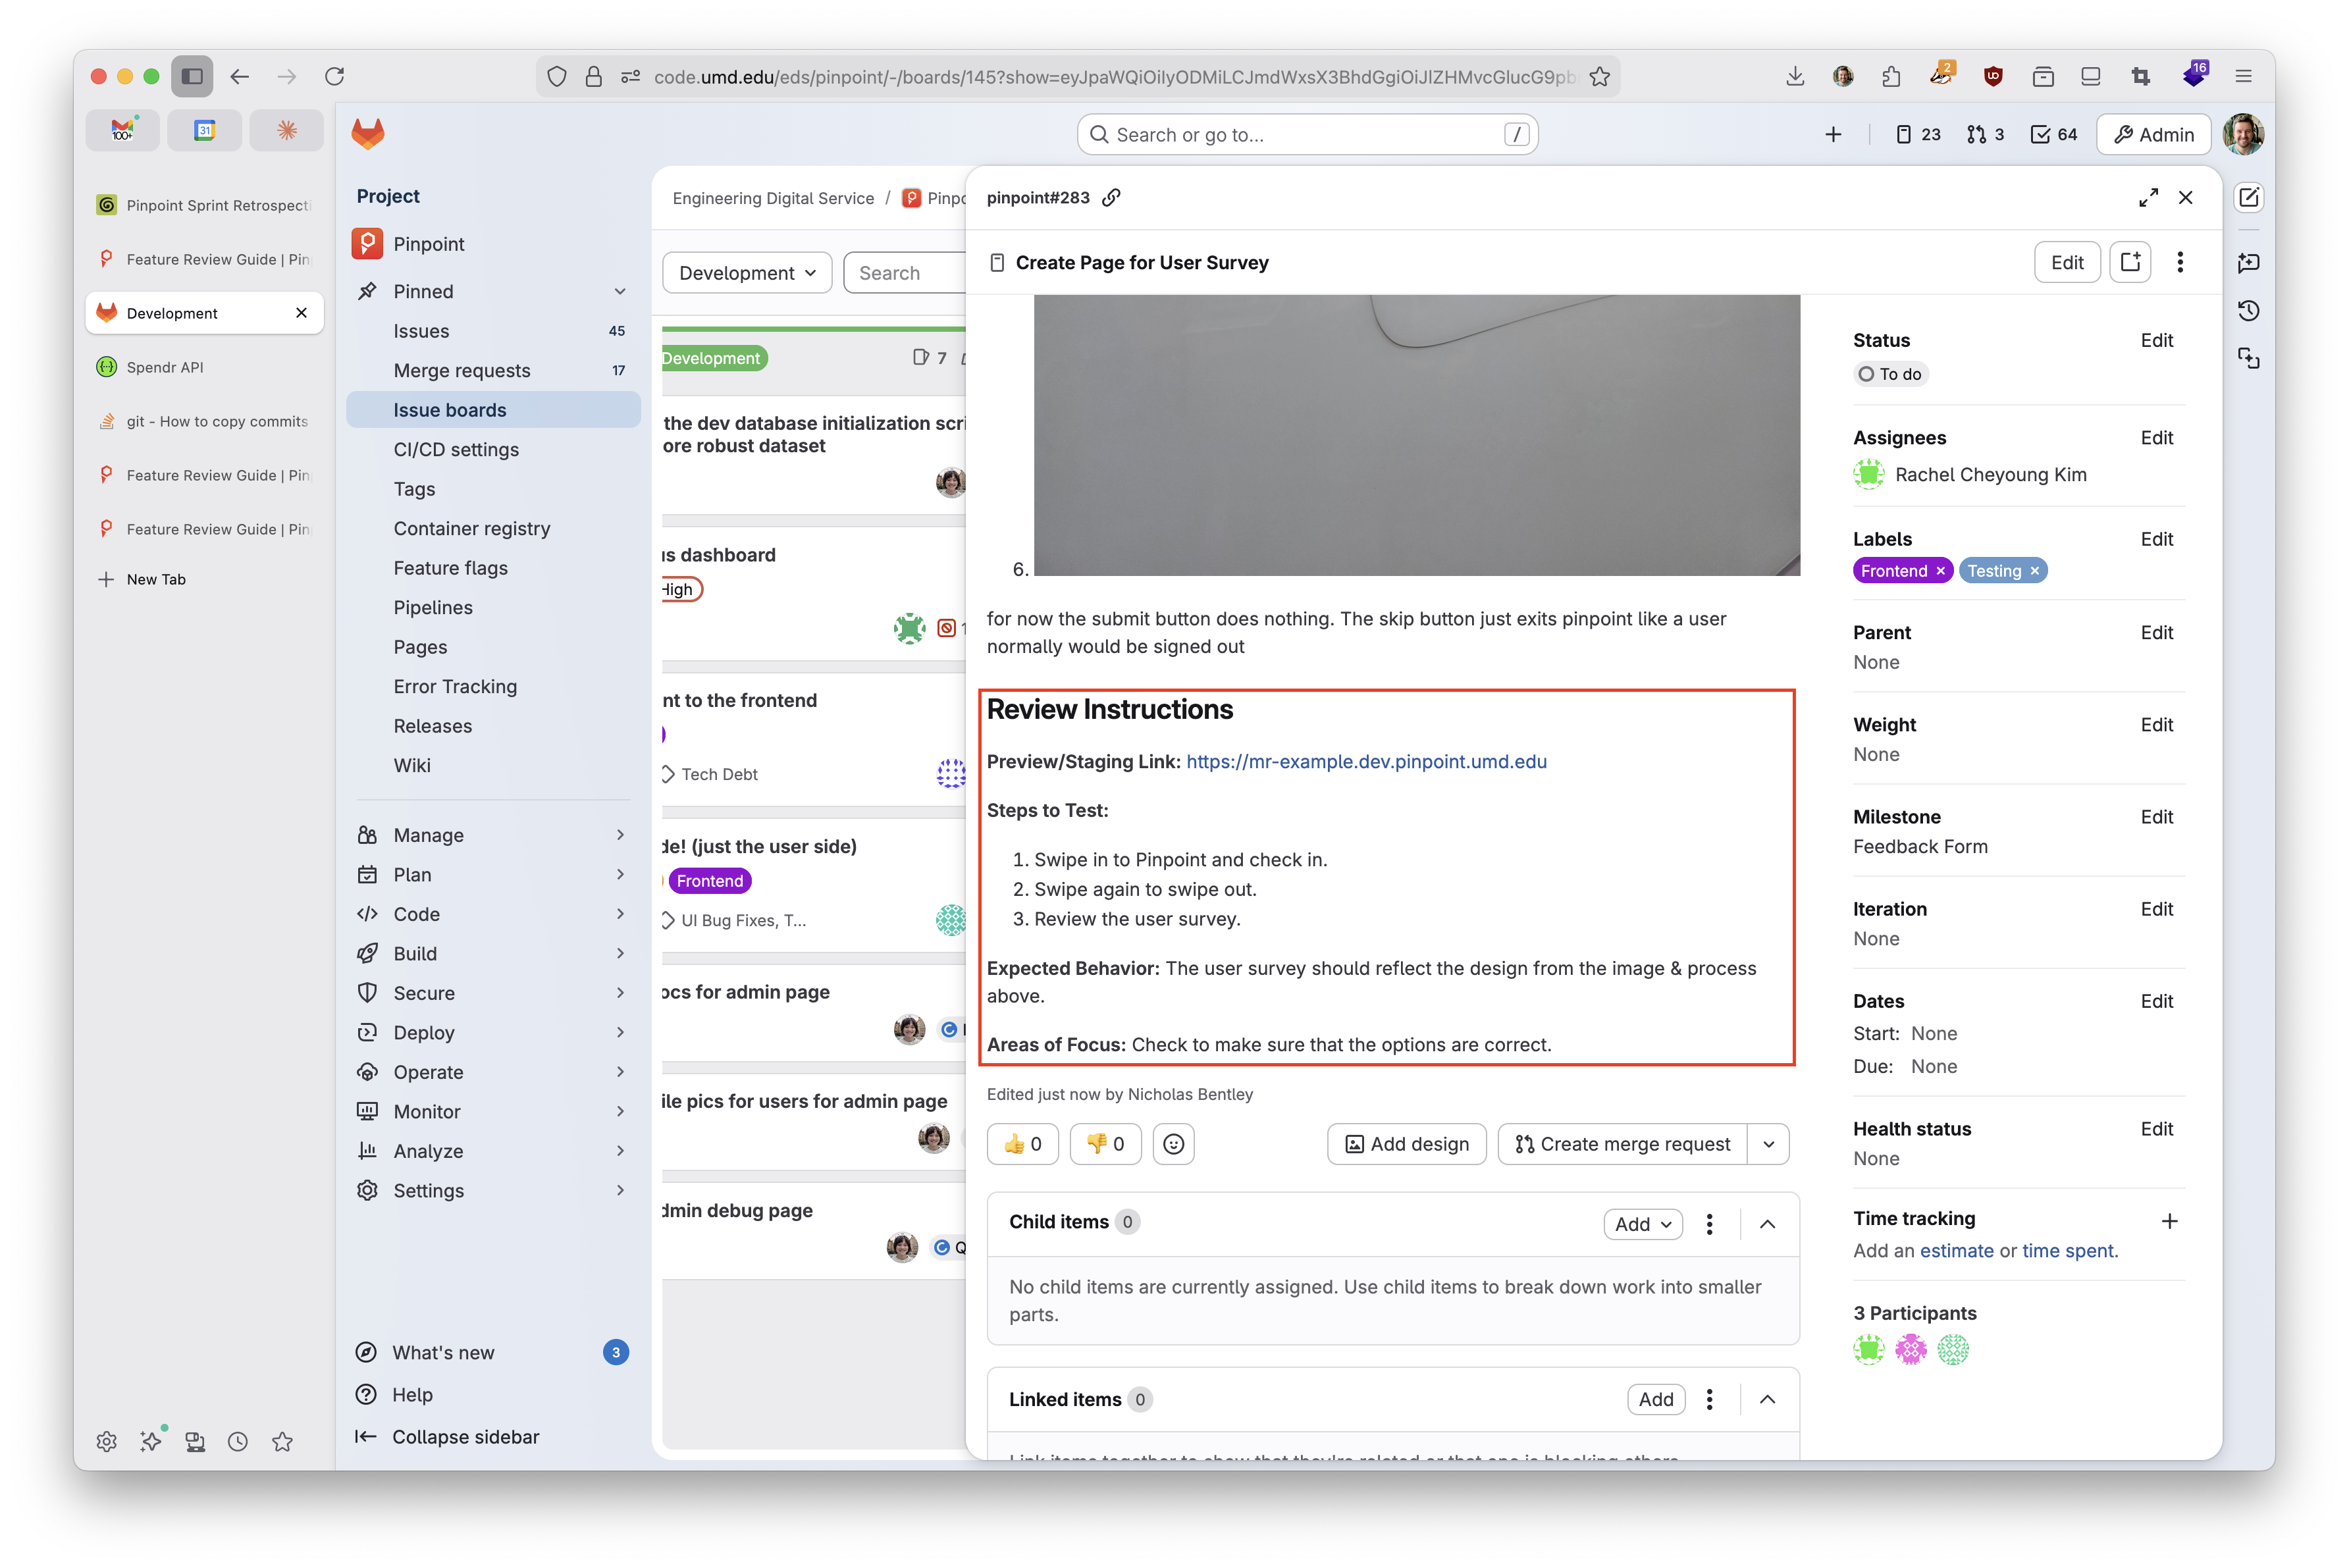This screenshot has height=1568, width=2349.
Task: Expand the issue drawer to full screen
Action: tap(2148, 197)
